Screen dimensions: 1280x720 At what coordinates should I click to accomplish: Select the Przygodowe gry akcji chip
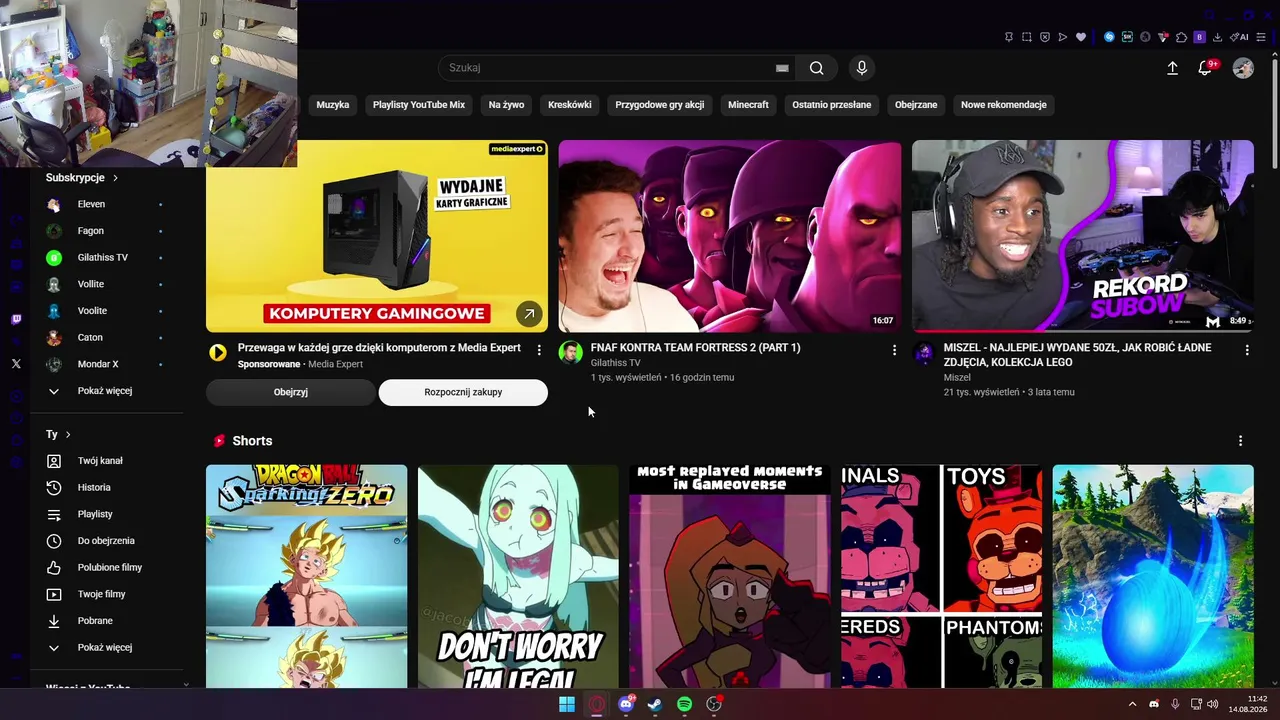[x=660, y=105]
